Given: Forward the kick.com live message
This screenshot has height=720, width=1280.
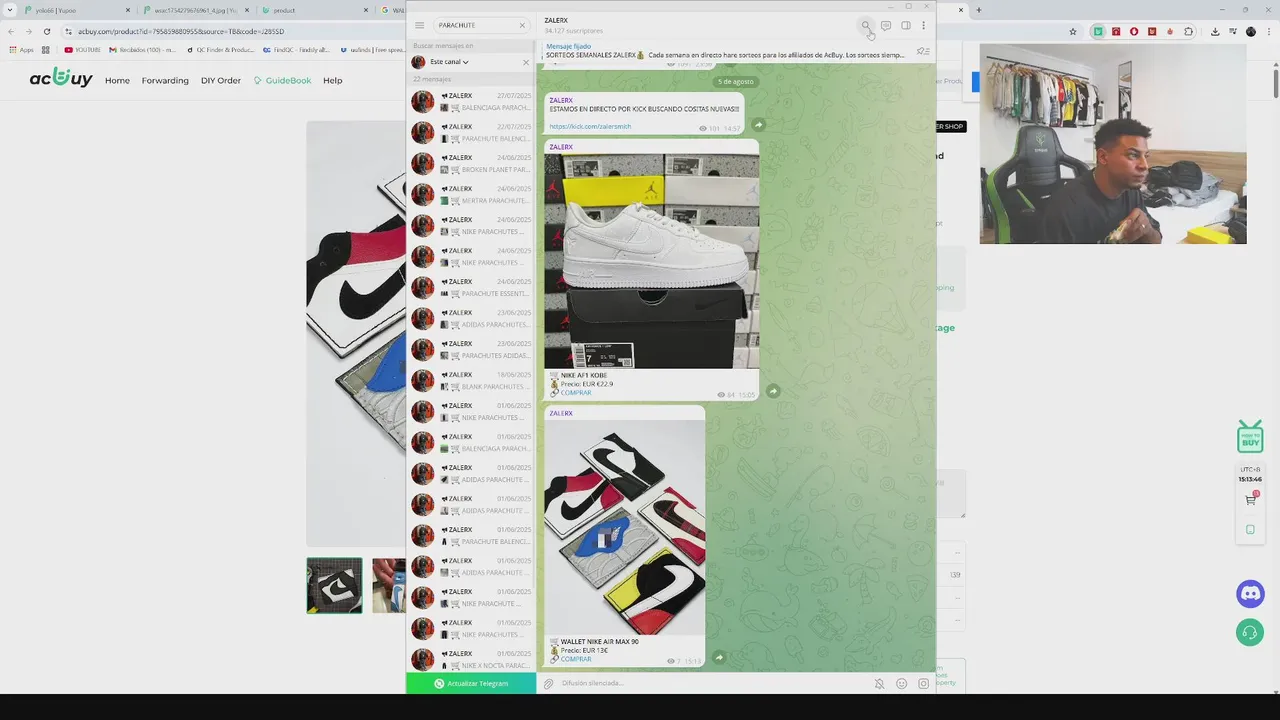Looking at the screenshot, I should pos(758,125).
